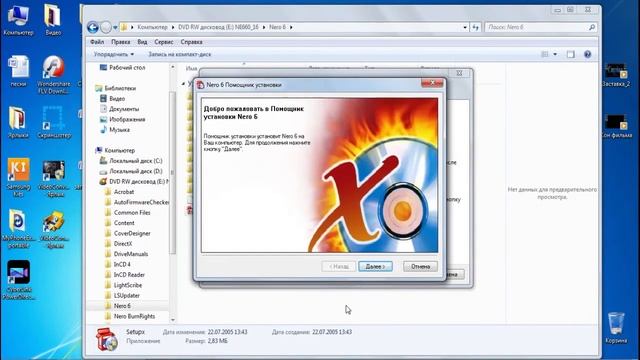
Task: Select the Acrobat folder in tree
Action: 124,192
